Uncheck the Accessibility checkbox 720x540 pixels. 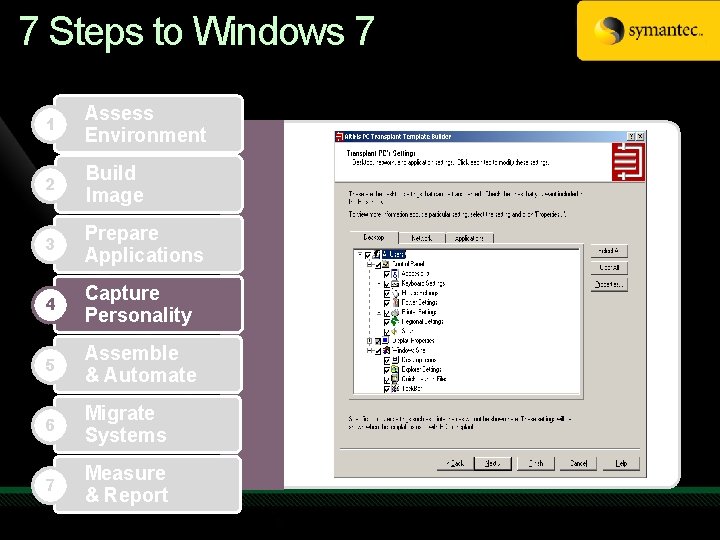[x=387, y=274]
